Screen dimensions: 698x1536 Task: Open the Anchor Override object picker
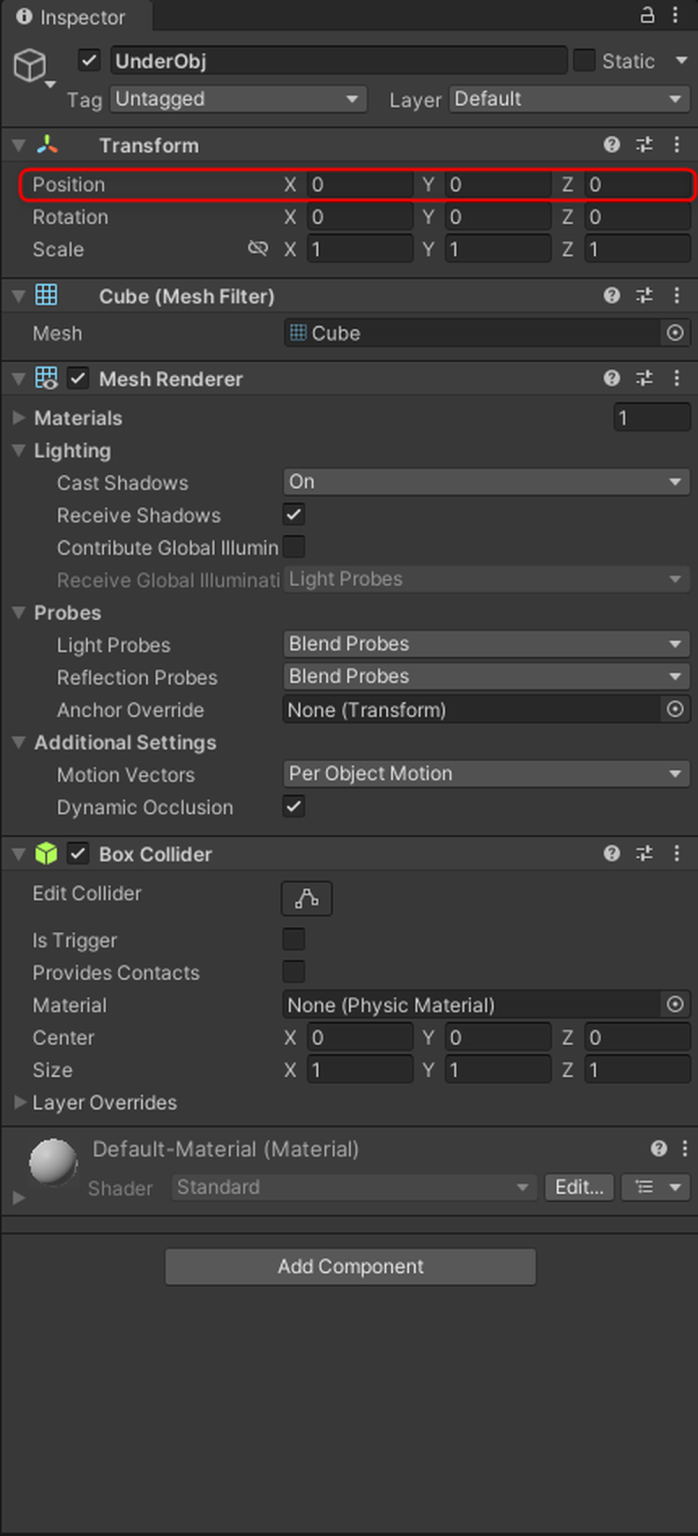tap(675, 710)
